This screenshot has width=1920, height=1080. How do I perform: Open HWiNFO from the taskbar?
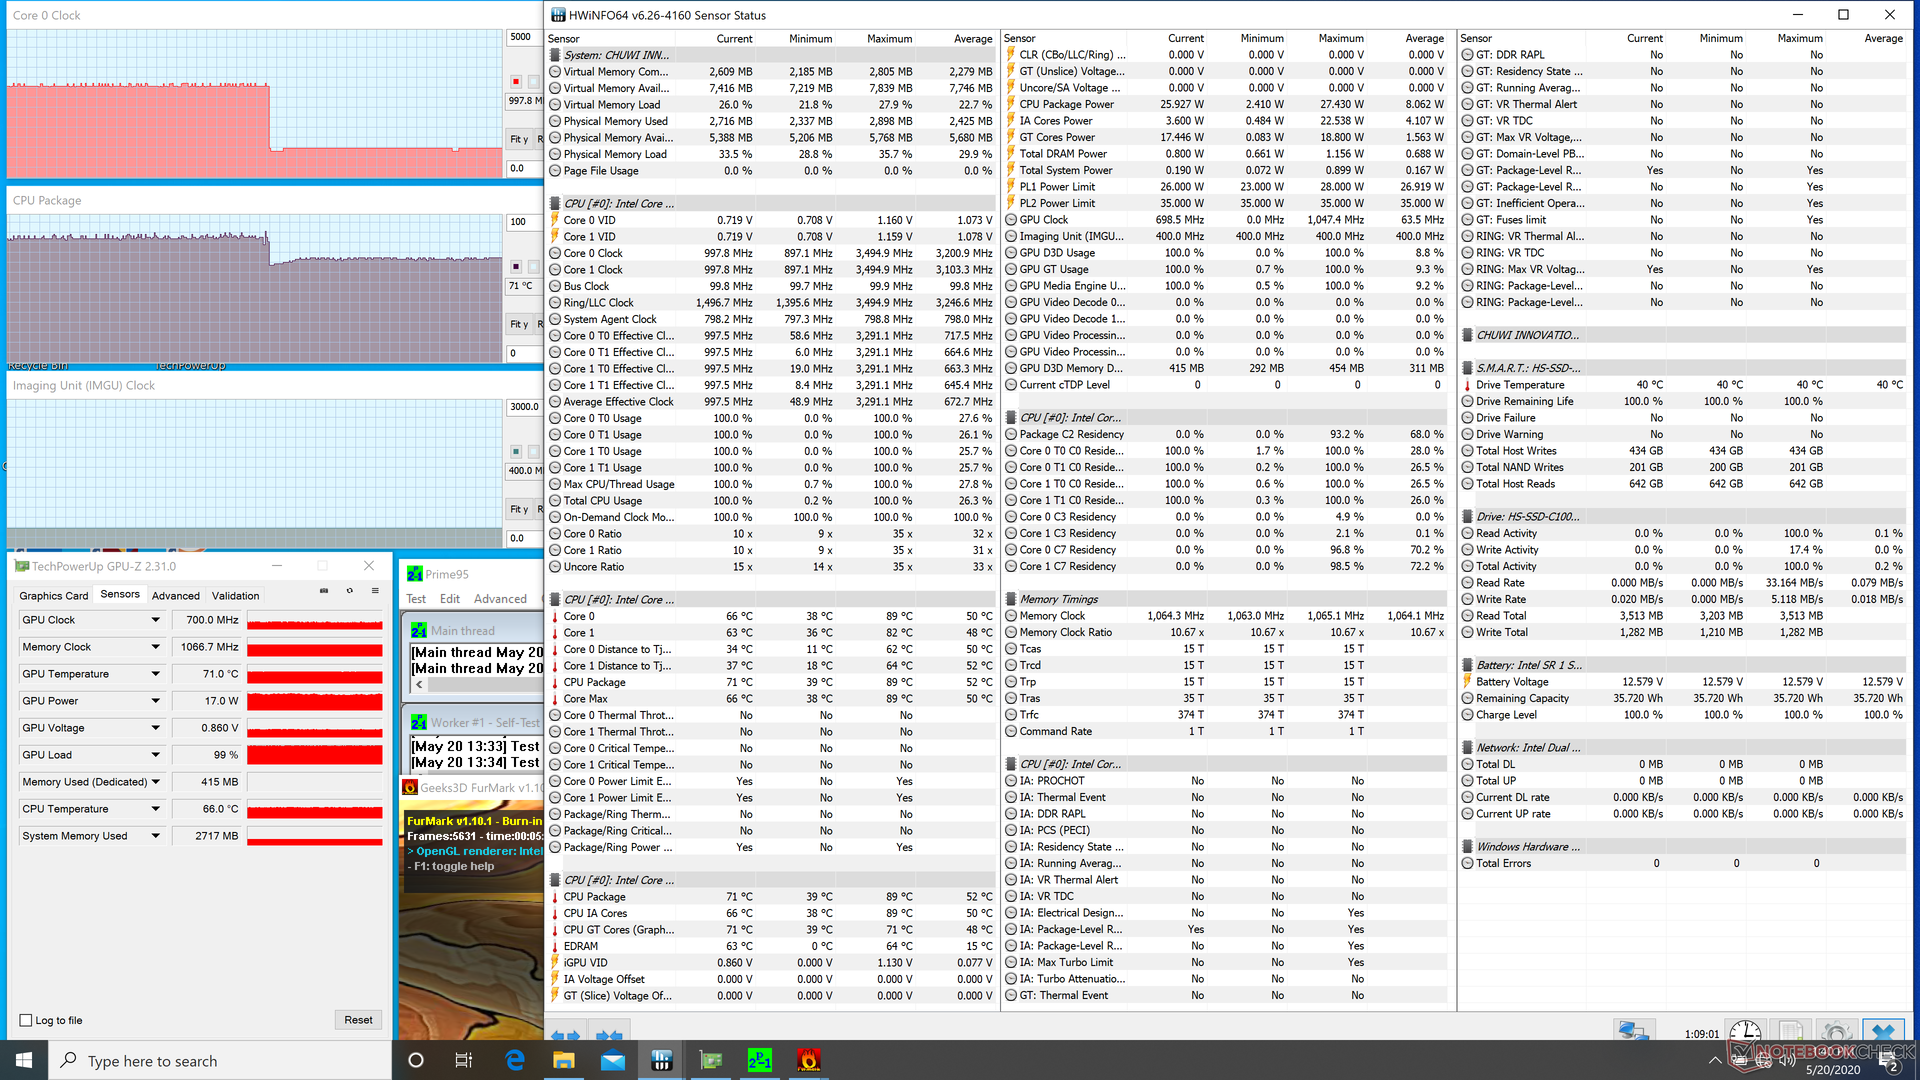coord(662,1060)
